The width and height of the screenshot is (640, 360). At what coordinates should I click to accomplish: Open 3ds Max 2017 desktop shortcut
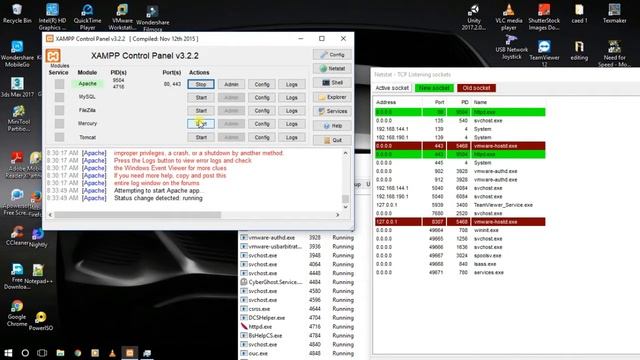[x=17, y=87]
